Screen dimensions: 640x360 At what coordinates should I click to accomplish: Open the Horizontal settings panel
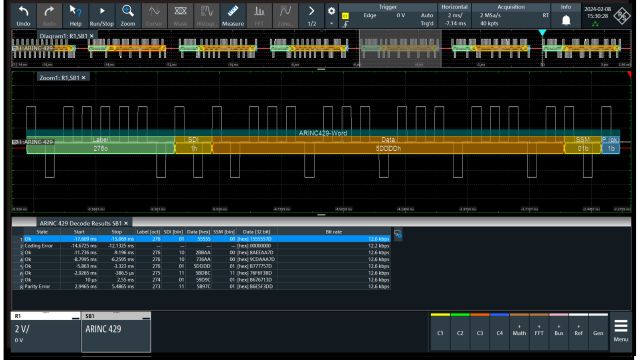454,16
